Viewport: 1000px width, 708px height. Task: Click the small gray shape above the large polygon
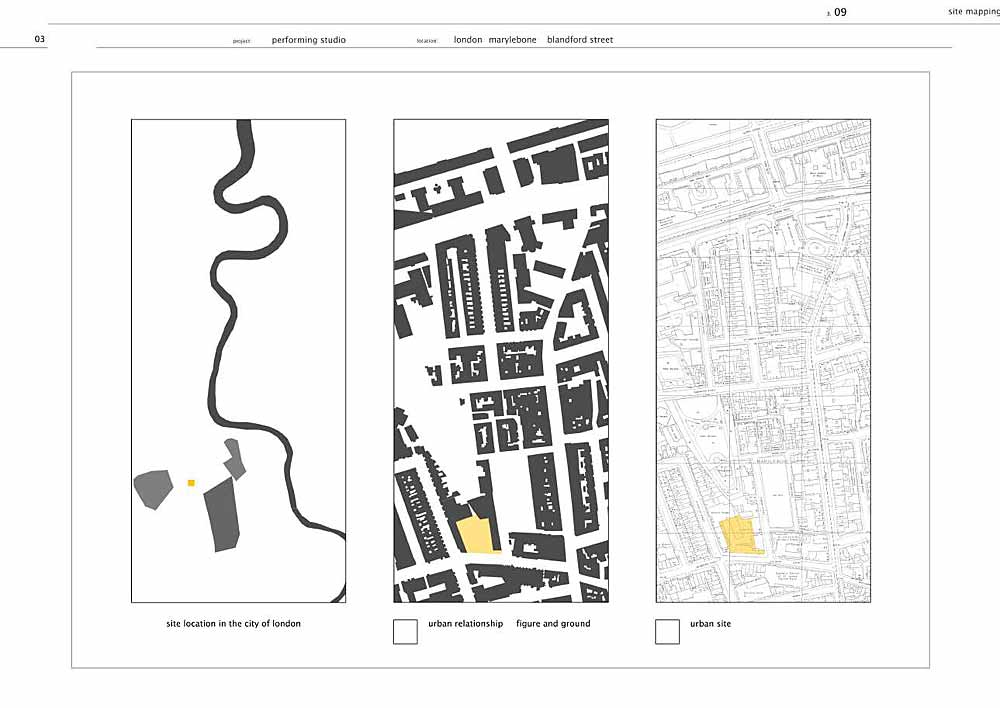click(234, 459)
